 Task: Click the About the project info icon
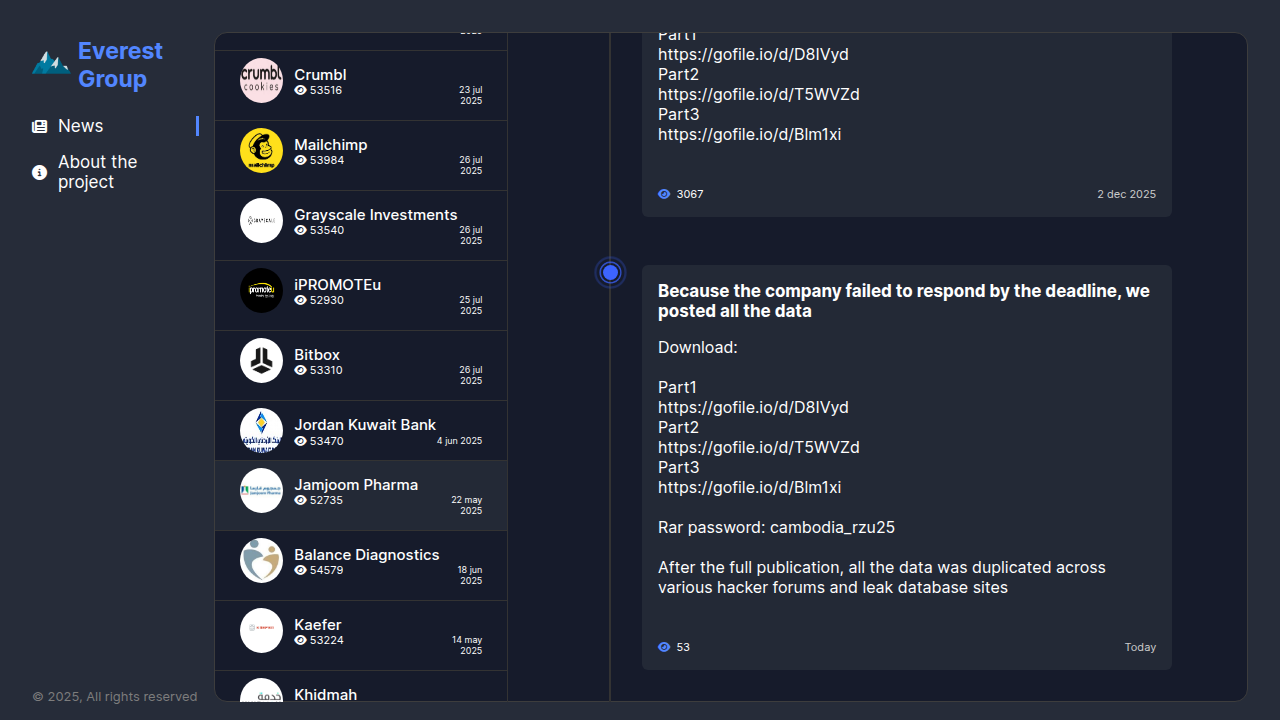pos(40,172)
